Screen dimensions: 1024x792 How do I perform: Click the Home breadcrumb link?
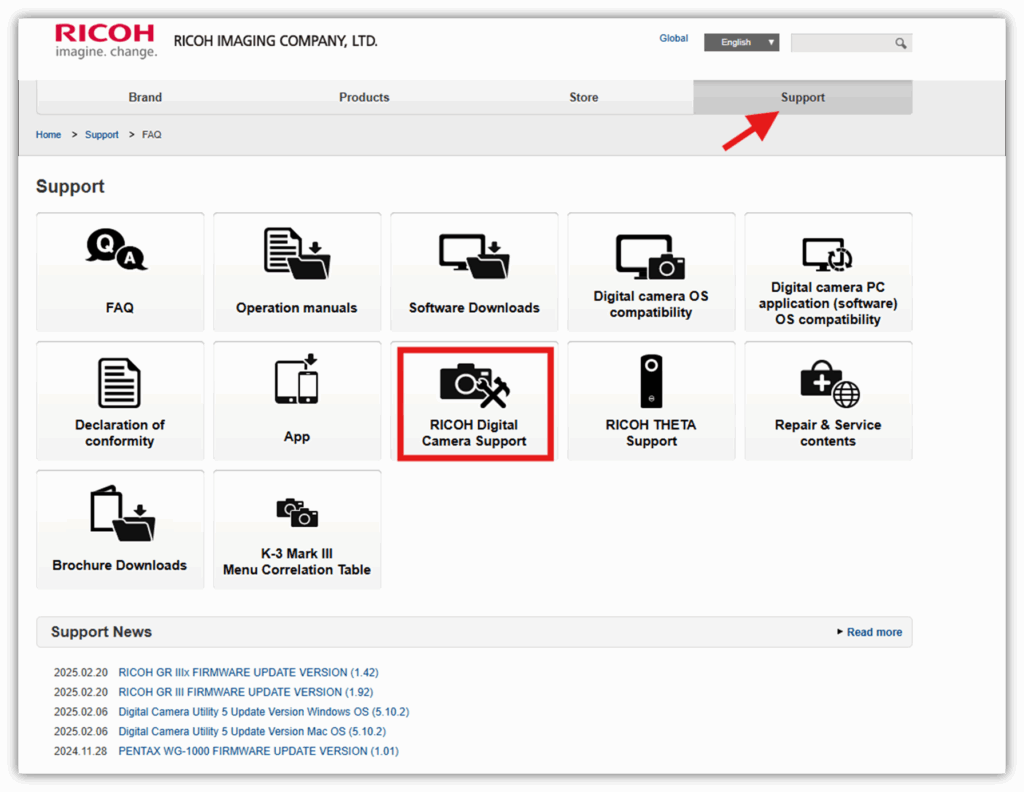pos(48,134)
